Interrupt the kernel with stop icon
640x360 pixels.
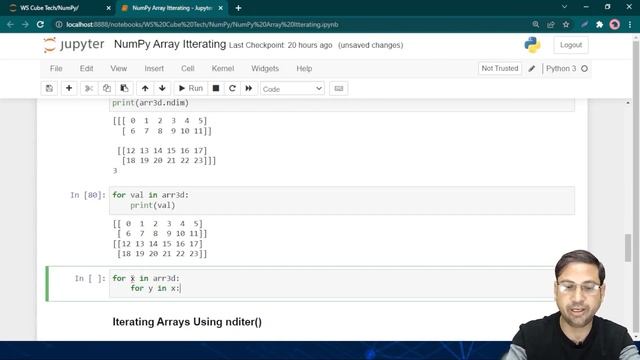(216, 89)
